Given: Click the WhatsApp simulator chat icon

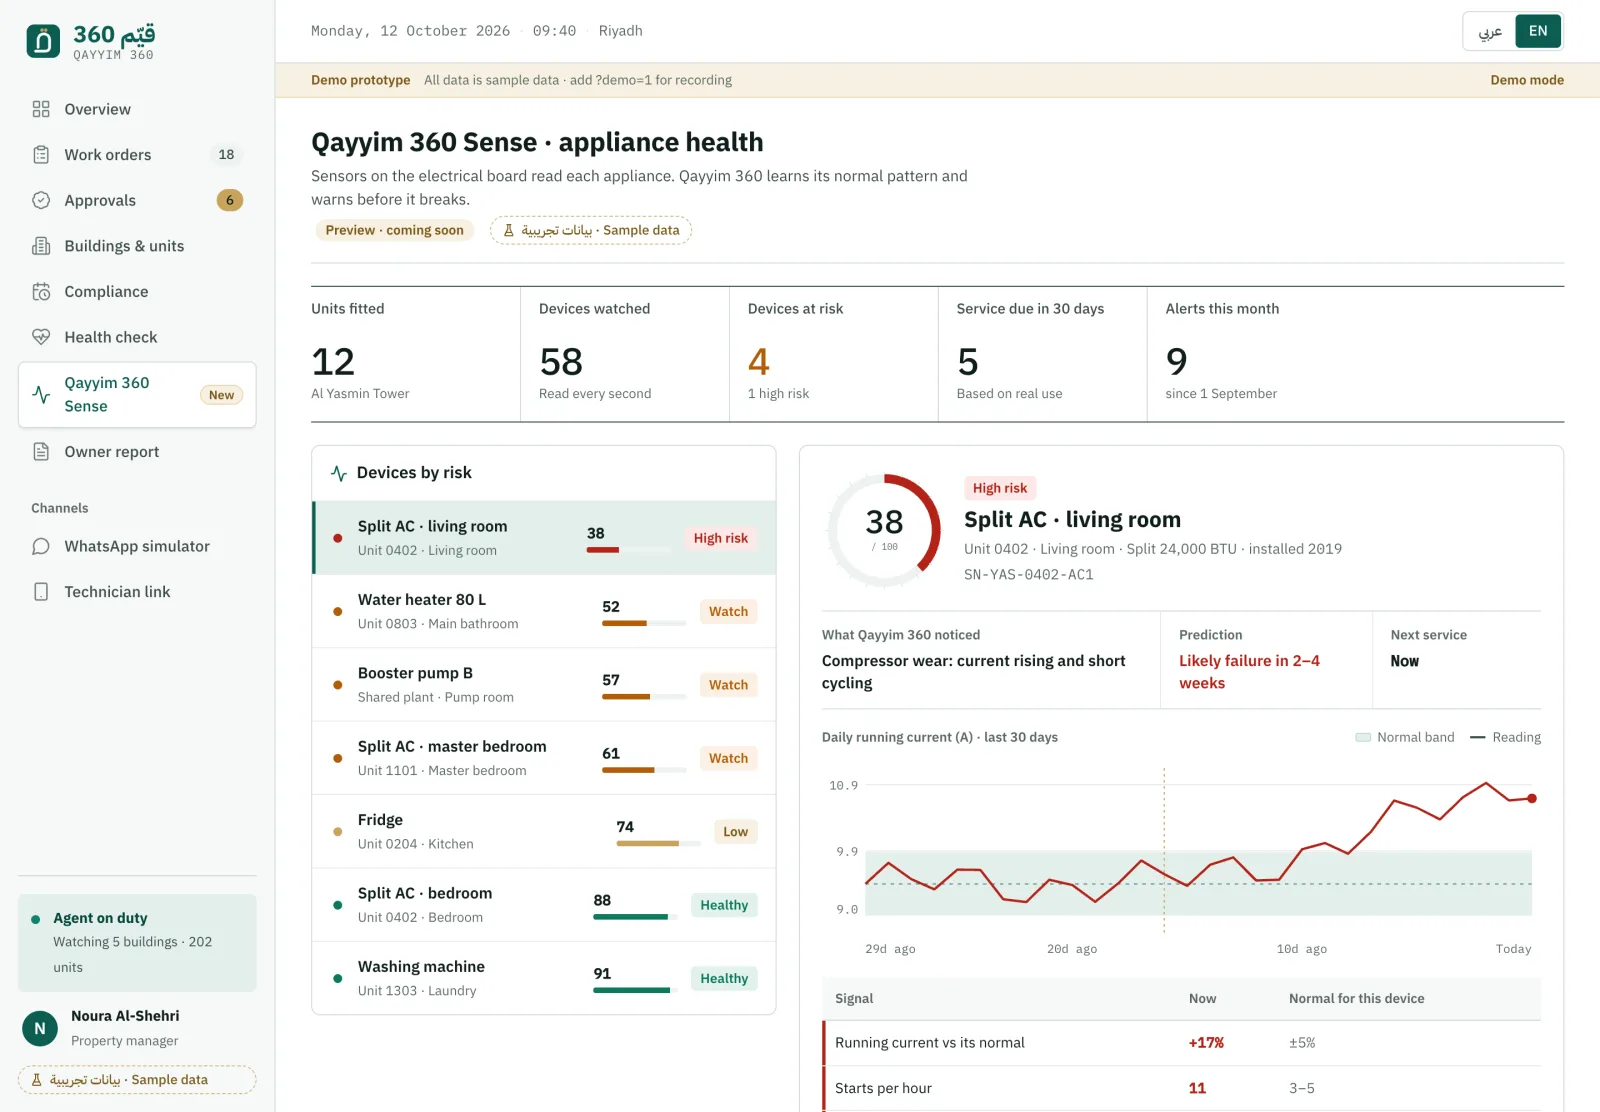Looking at the screenshot, I should pyautogui.click(x=41, y=546).
